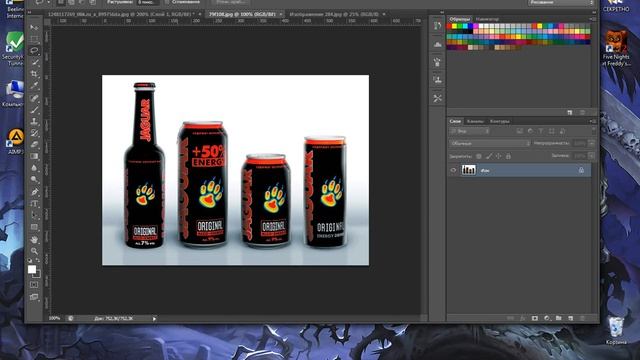Open status bar info arrow menu
Image resolution: width=640 pixels, height=360 pixels.
point(154,318)
